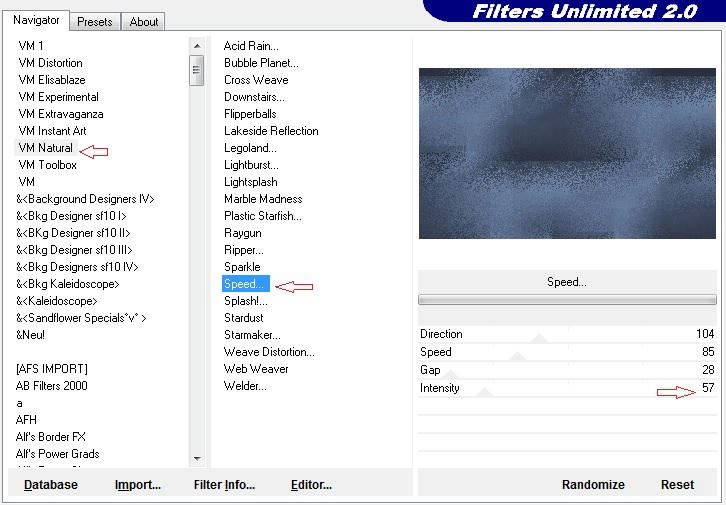Screen dimensions: 726x505
Task: Click the category list scroll down arrow
Action: (197, 458)
